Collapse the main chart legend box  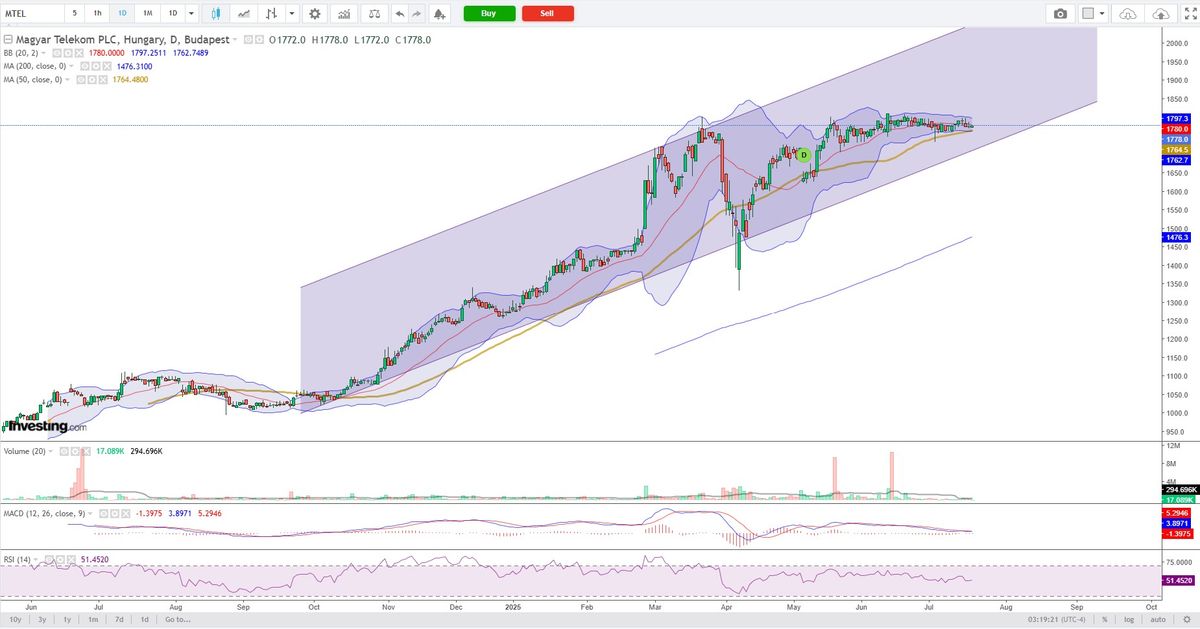[x=8, y=40]
